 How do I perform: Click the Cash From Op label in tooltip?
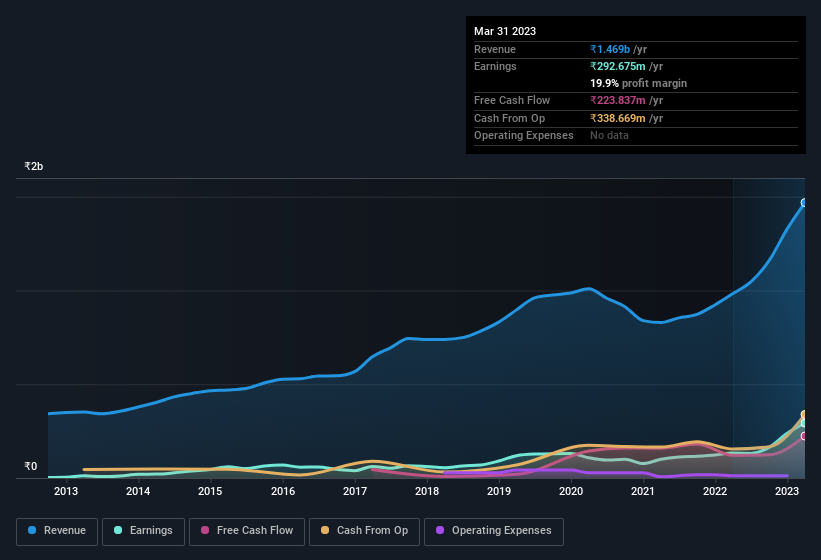tap(509, 118)
